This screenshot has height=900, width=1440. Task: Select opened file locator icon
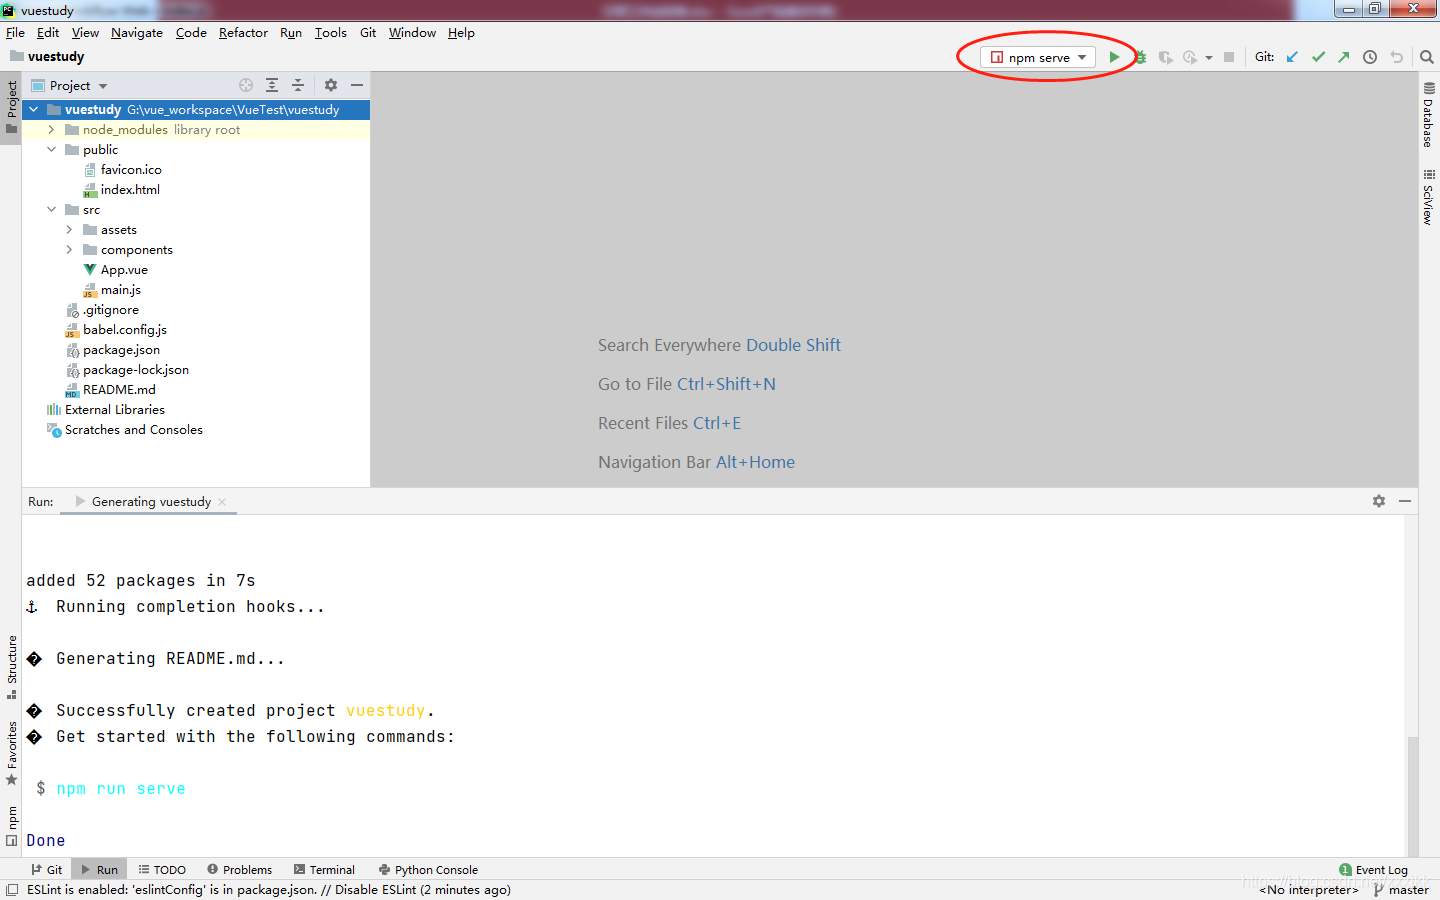(x=246, y=85)
